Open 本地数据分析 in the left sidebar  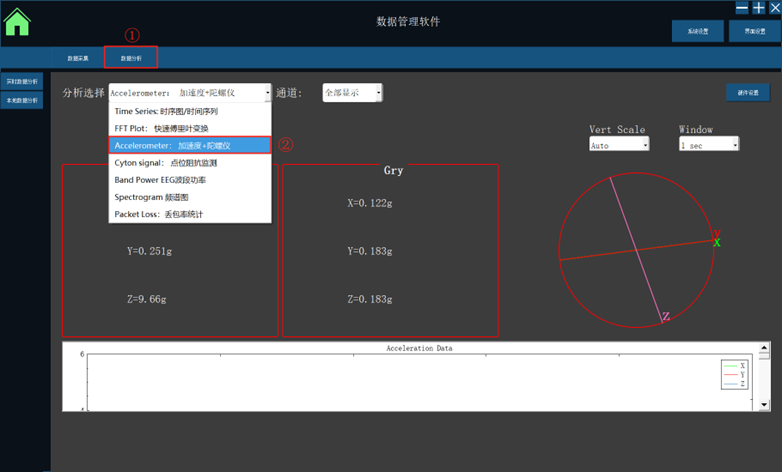[x=22, y=100]
